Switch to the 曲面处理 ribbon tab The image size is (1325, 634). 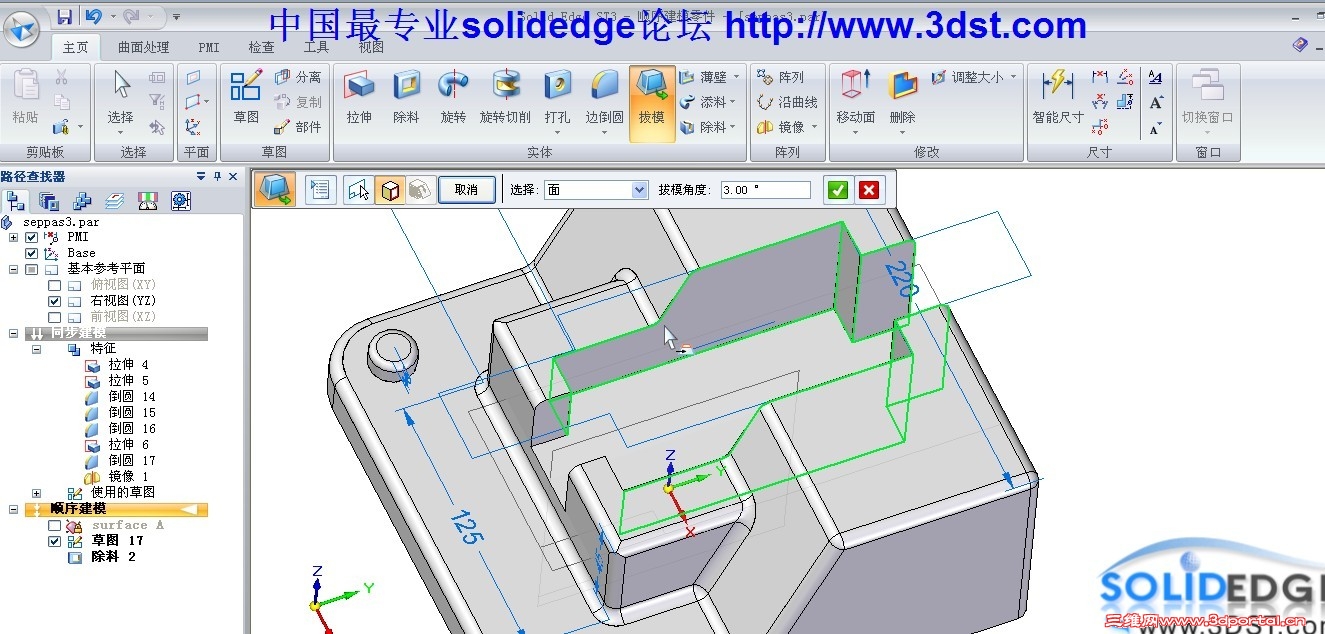tap(143, 47)
